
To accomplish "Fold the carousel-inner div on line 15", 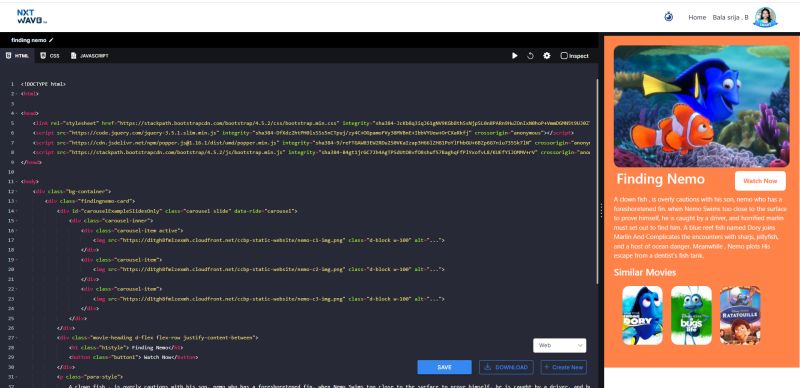I will [17, 221].
